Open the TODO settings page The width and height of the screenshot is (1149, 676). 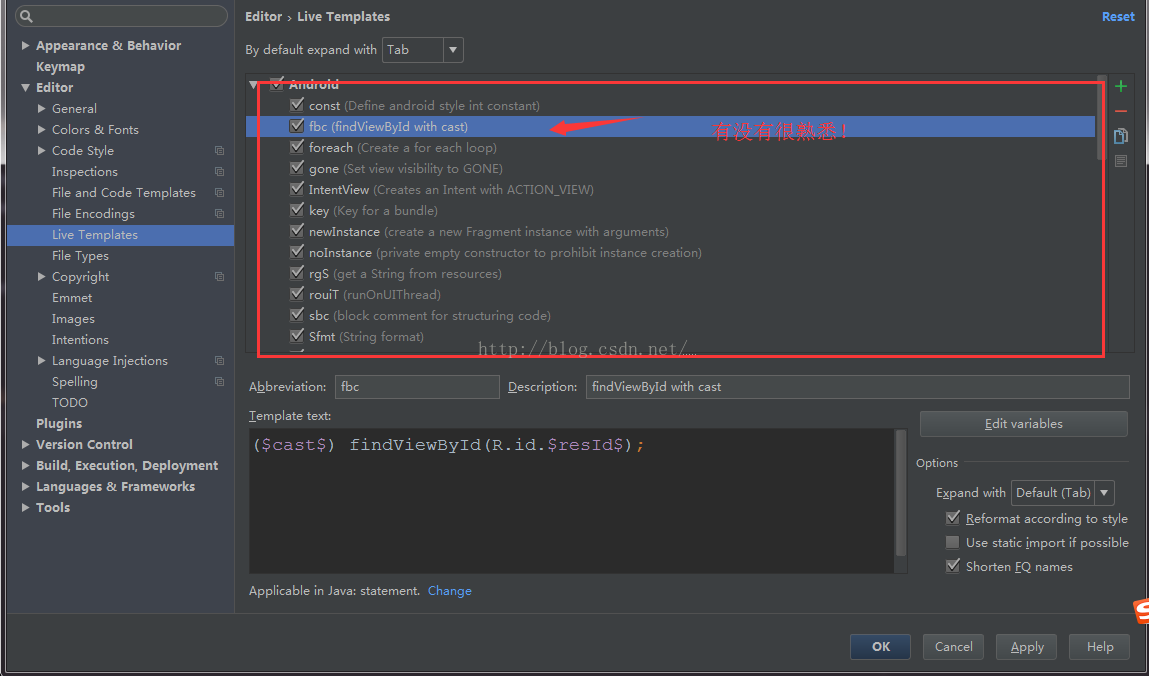point(70,403)
